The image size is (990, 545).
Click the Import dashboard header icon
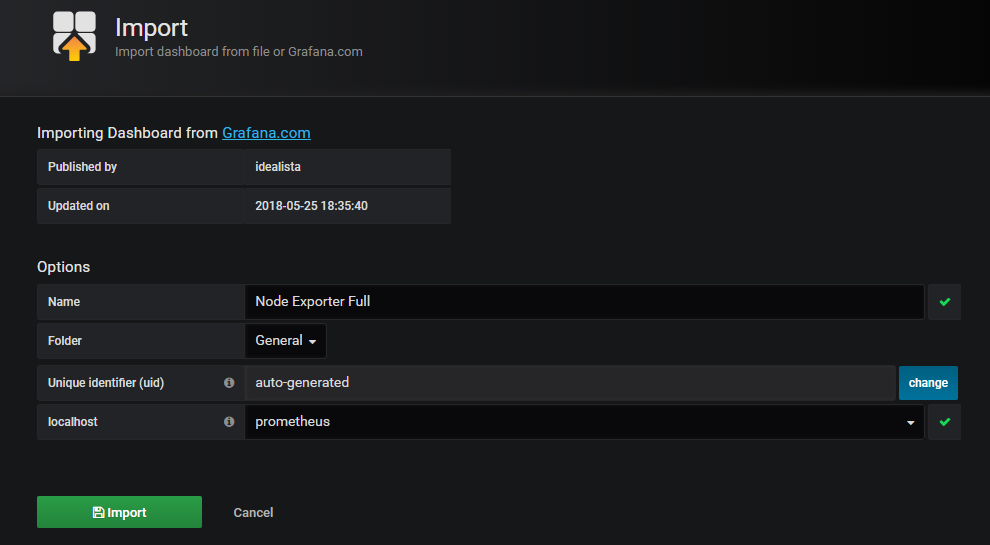coord(75,36)
